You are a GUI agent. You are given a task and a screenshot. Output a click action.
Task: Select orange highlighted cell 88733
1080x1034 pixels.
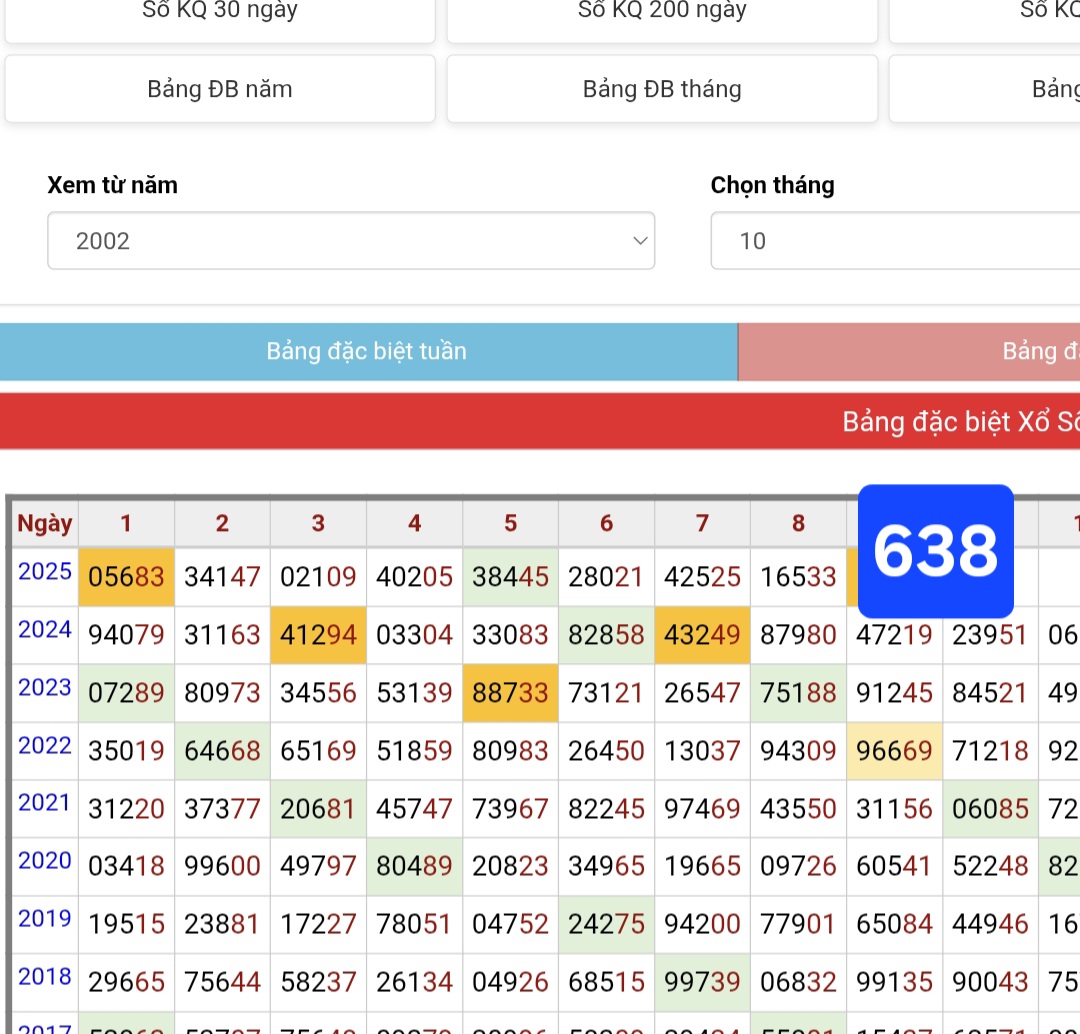coord(510,693)
